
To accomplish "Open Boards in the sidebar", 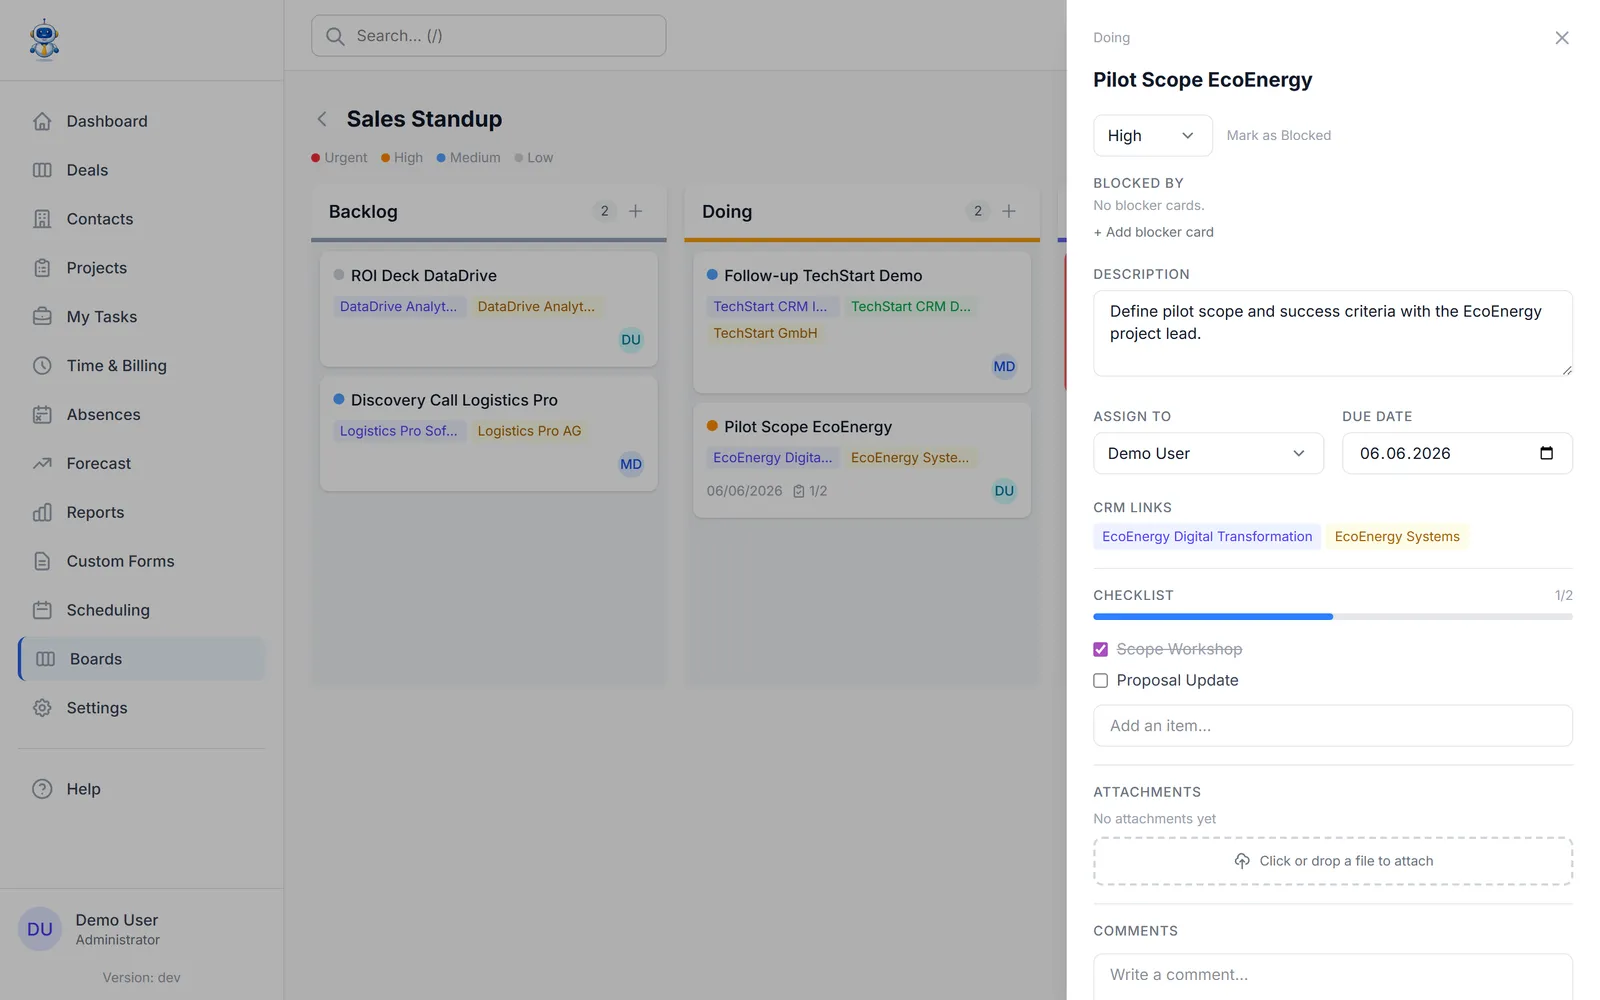I will coord(142,659).
